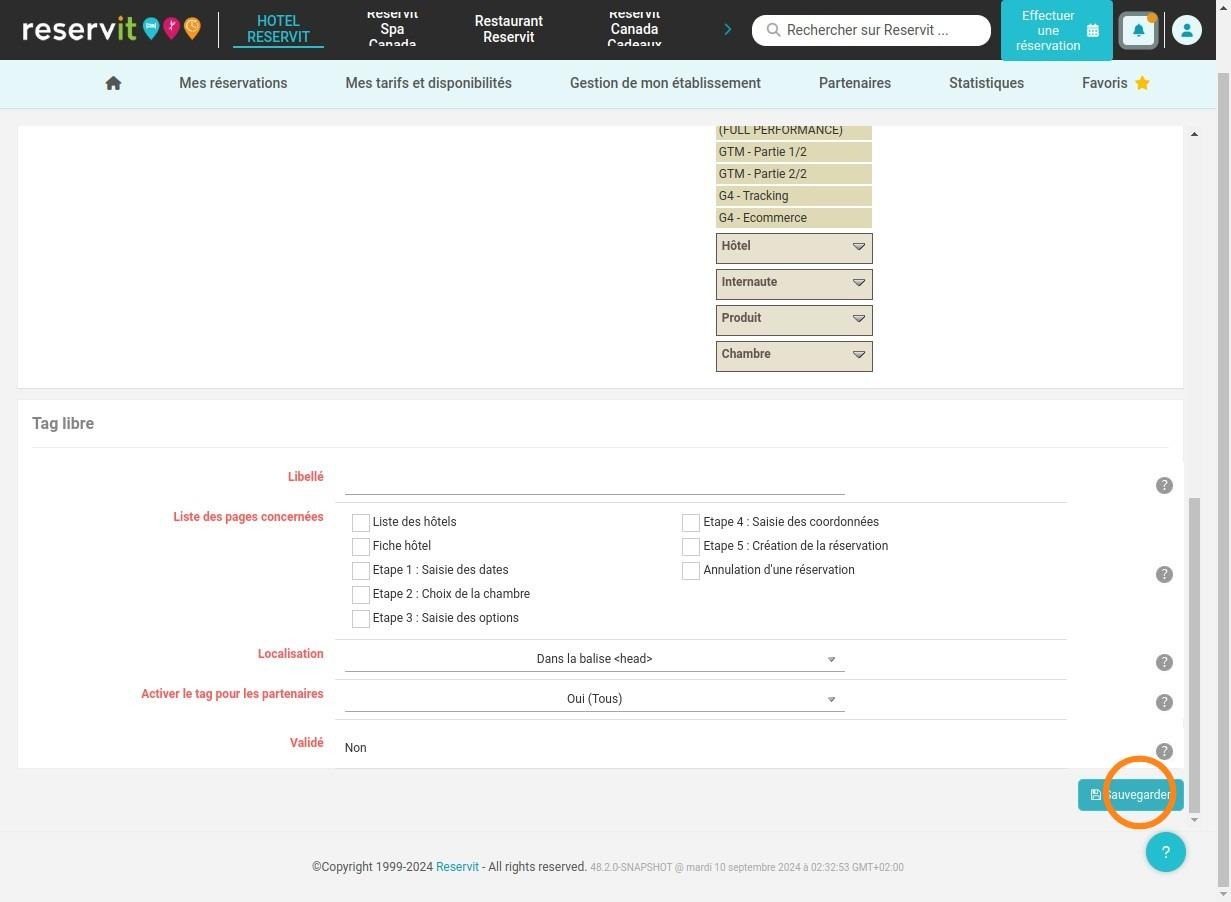Click the help icon next to Libellé
Image resolution: width=1231 pixels, height=902 pixels.
tap(1164, 485)
